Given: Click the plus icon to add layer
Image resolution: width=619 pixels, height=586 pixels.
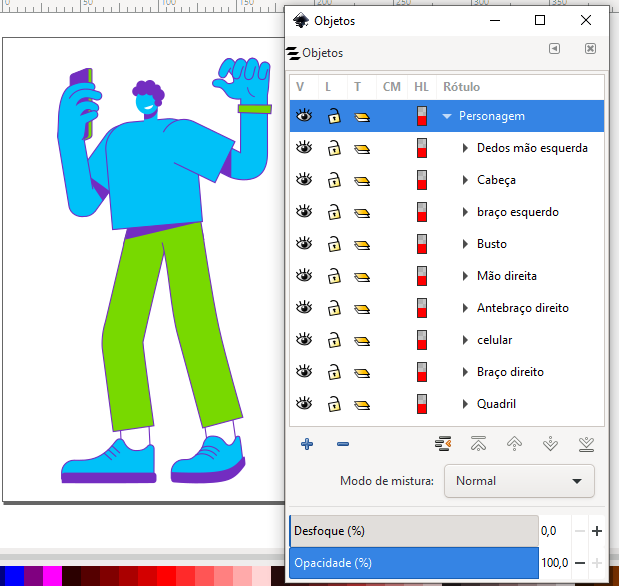Looking at the screenshot, I should (307, 444).
